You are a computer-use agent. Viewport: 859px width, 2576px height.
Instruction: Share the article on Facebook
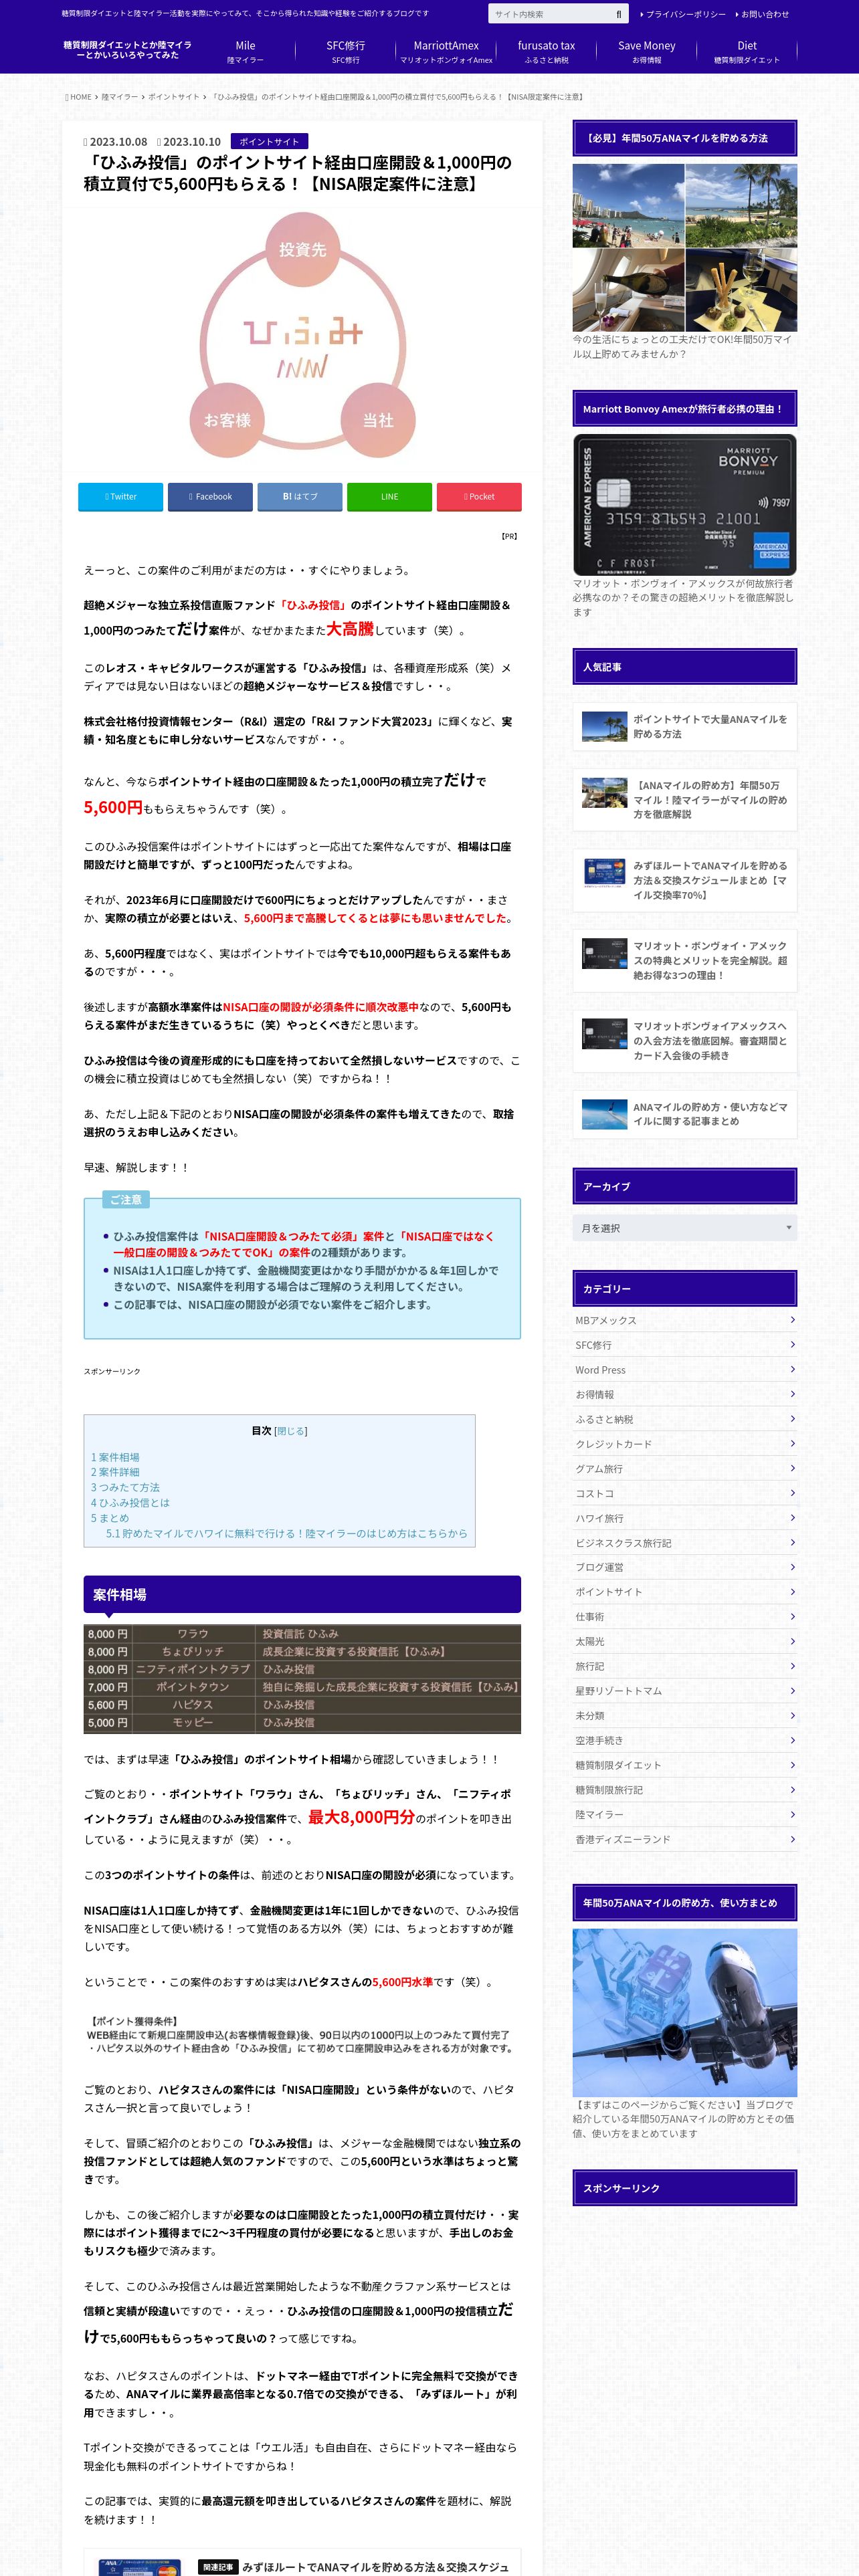tap(210, 496)
